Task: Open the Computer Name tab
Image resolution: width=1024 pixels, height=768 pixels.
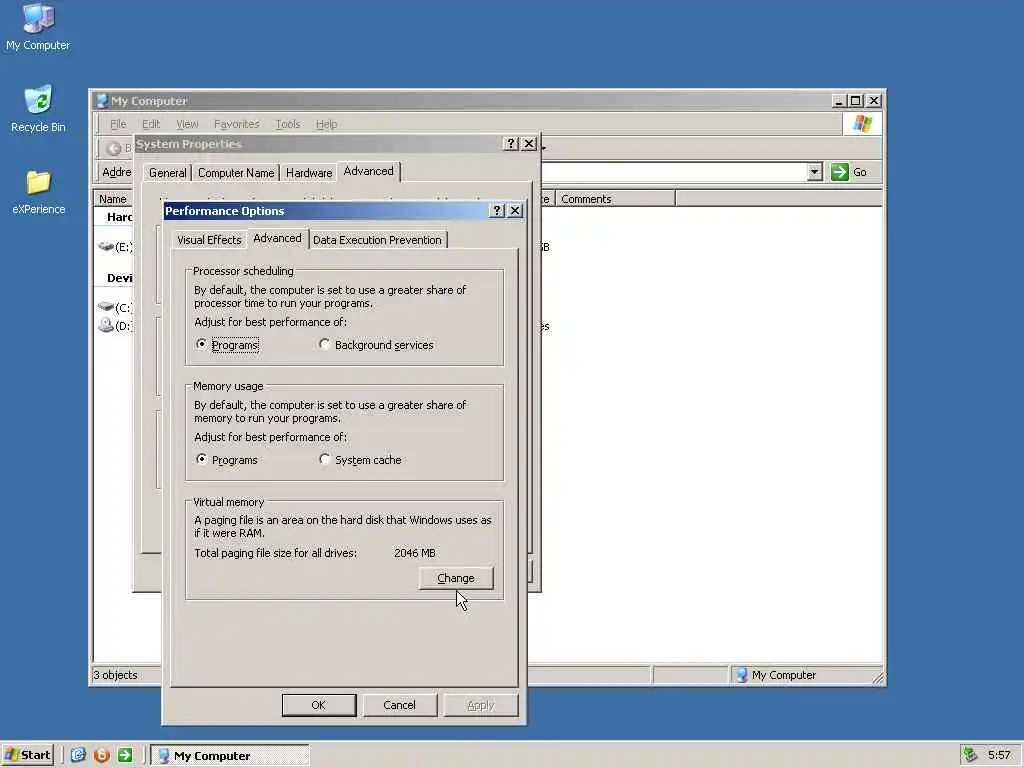Action: point(236,172)
